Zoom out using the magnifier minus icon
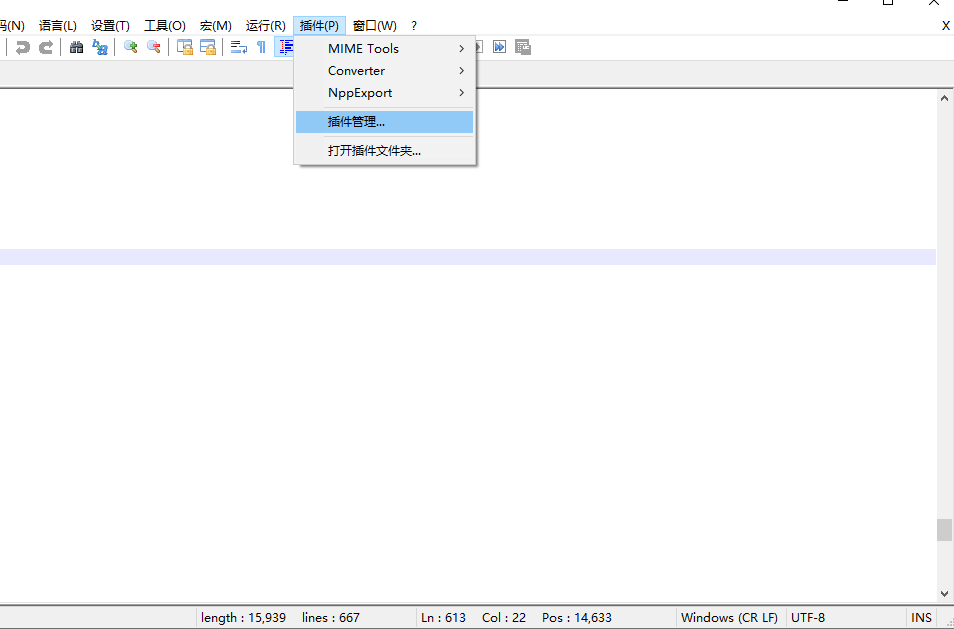 pos(154,47)
